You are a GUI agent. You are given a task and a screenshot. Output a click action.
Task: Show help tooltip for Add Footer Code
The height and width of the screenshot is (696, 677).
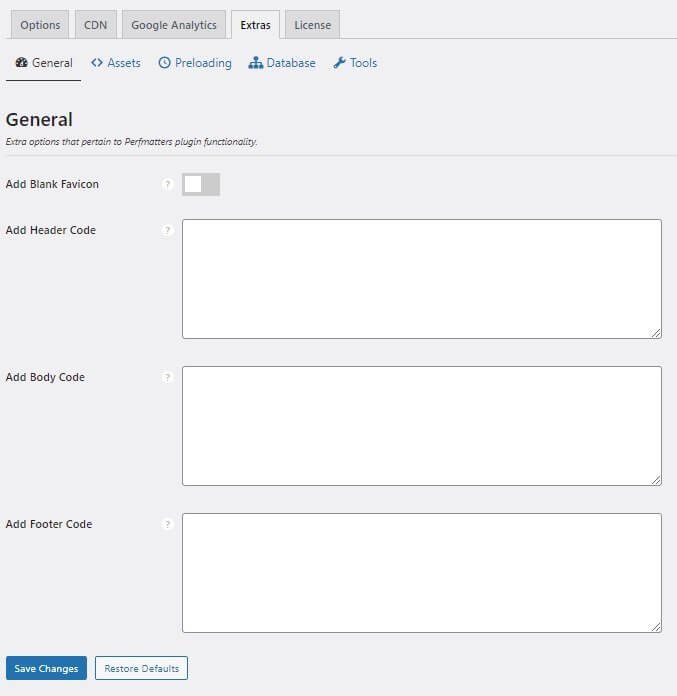(167, 524)
